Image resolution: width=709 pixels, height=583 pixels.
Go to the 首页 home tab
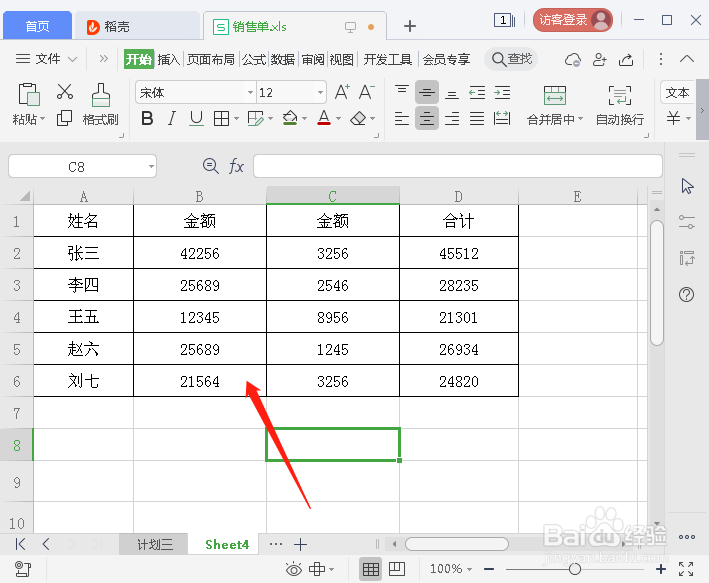click(x=37, y=26)
